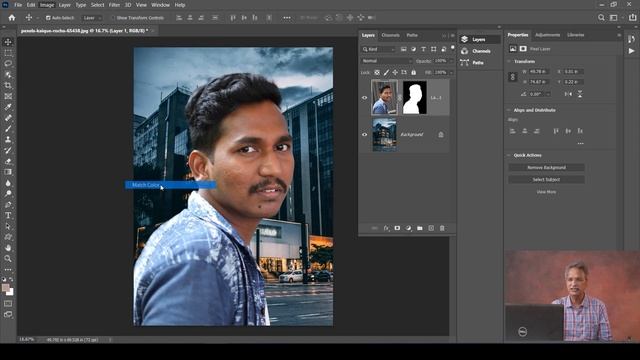Click the Select Subject button
This screenshot has height=360, width=640.
[x=546, y=180]
